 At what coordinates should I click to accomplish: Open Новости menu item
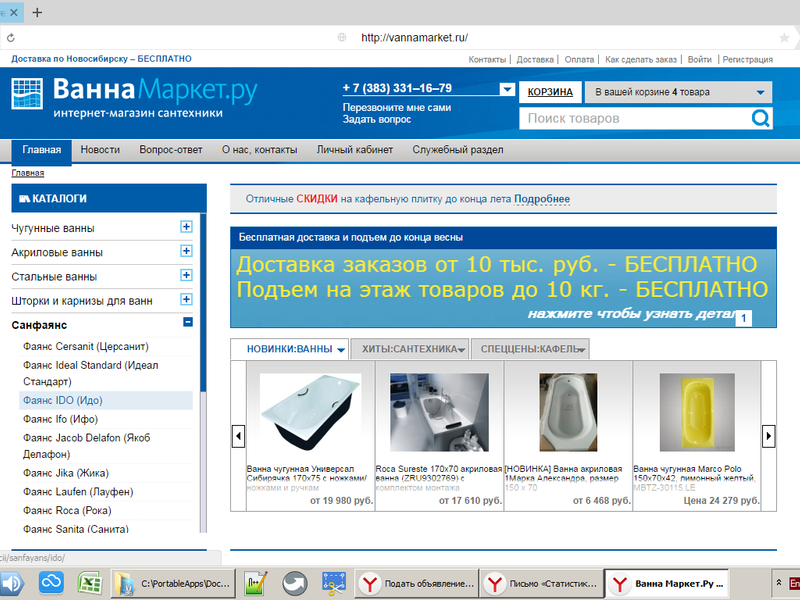pos(100,150)
